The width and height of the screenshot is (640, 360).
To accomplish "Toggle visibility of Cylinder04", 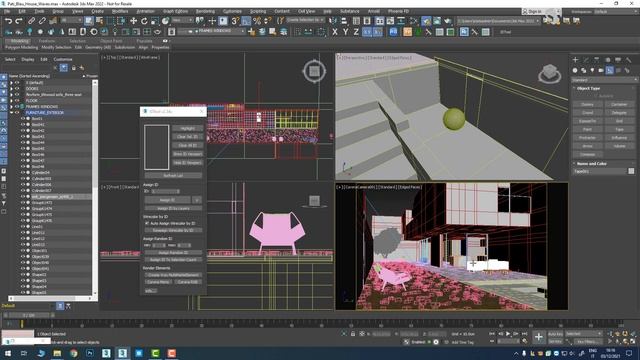I will 23,173.
